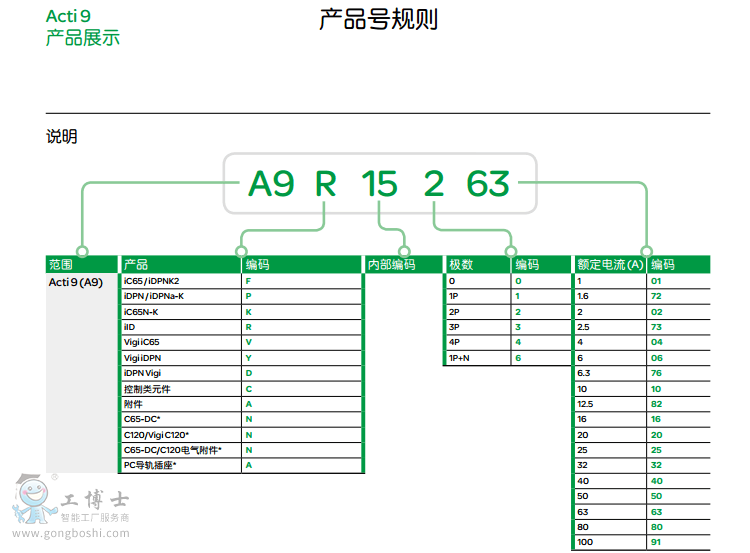Click the connector circle above the 范围 column
This screenshot has height=553, width=750.
(x=82, y=251)
